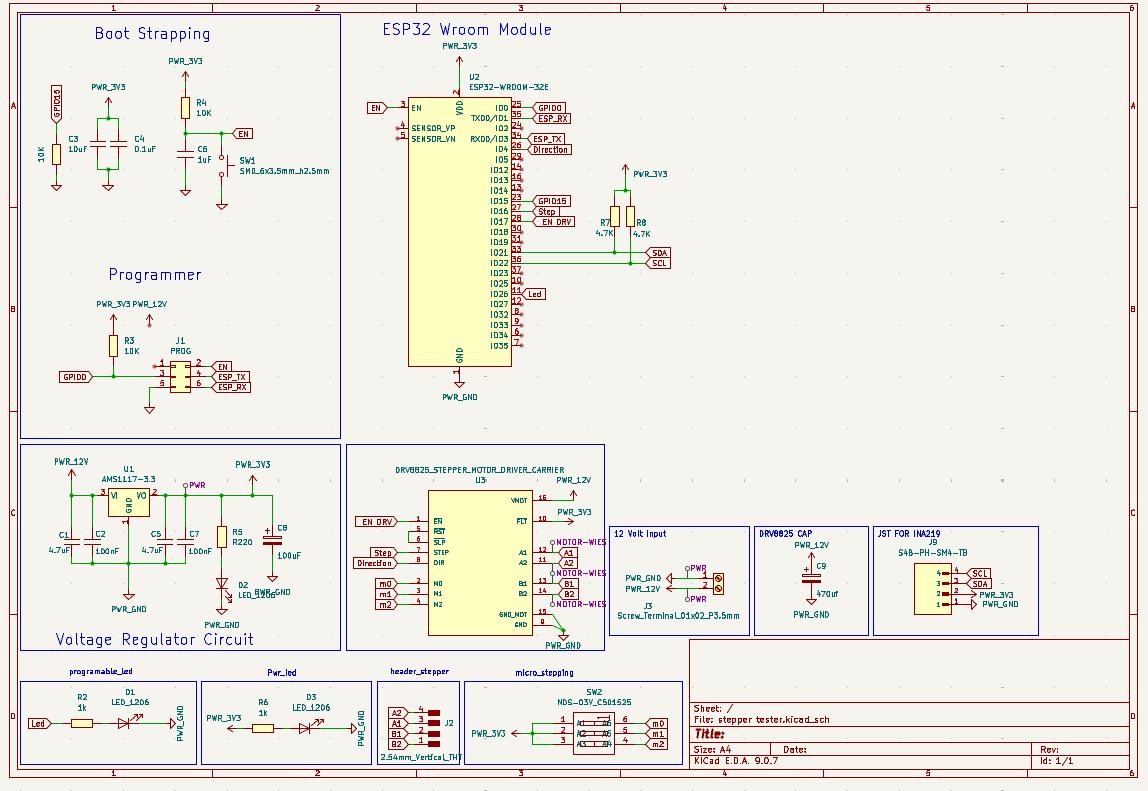Select U1 AMS1117-3.3 regulator symbol
Image resolution: width=1148 pixels, height=791 pixels.
point(129,502)
